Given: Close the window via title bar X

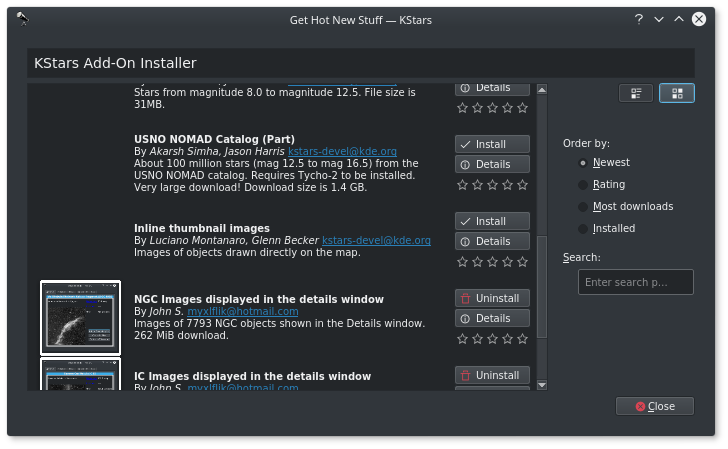Looking at the screenshot, I should 699,20.
